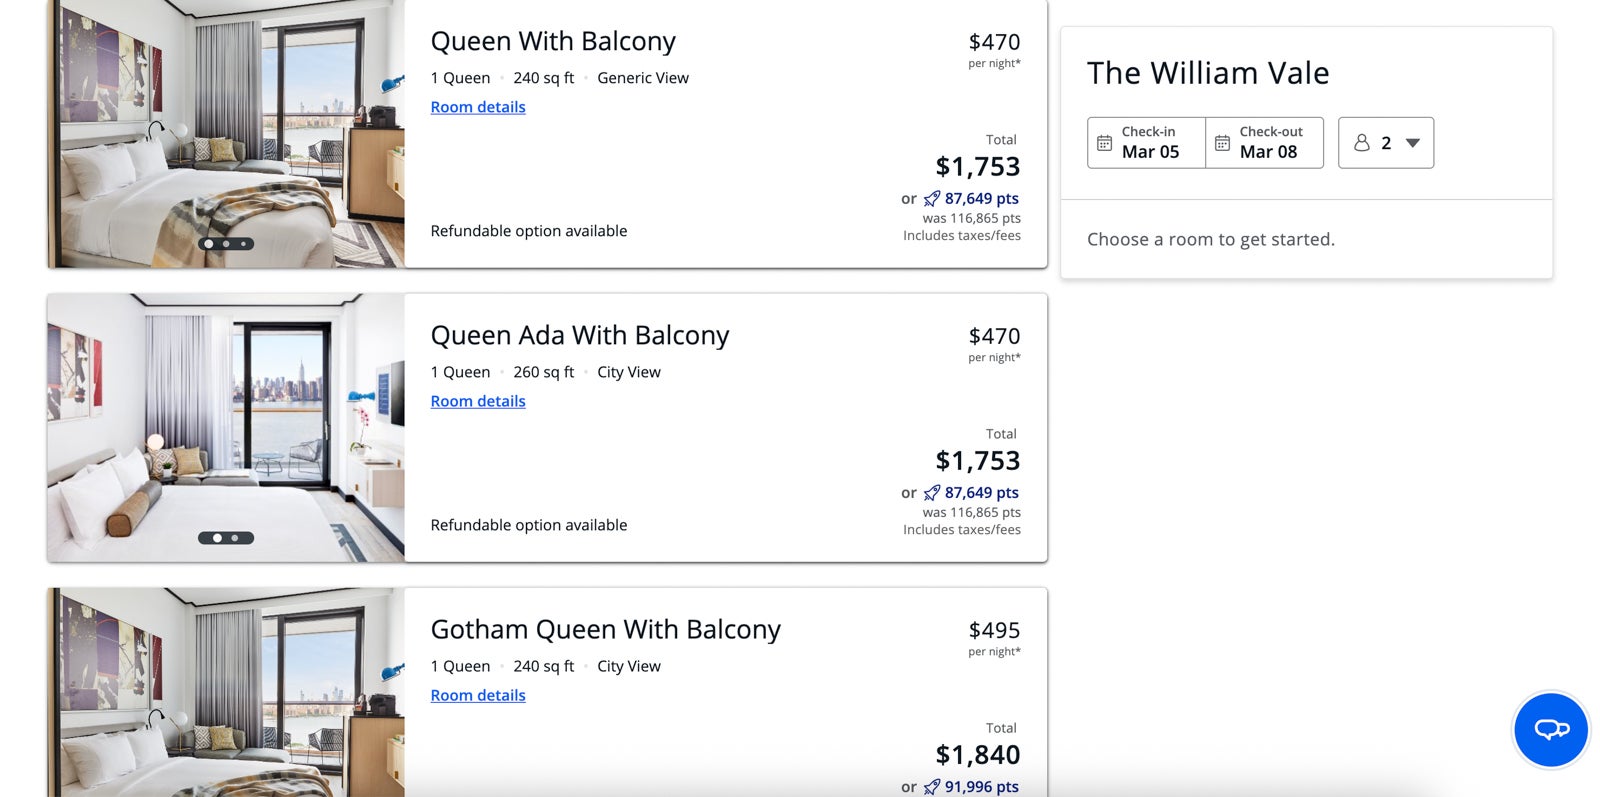Open Room details for Gotham Queen With Balcony
This screenshot has height=797, width=1600.
point(478,695)
